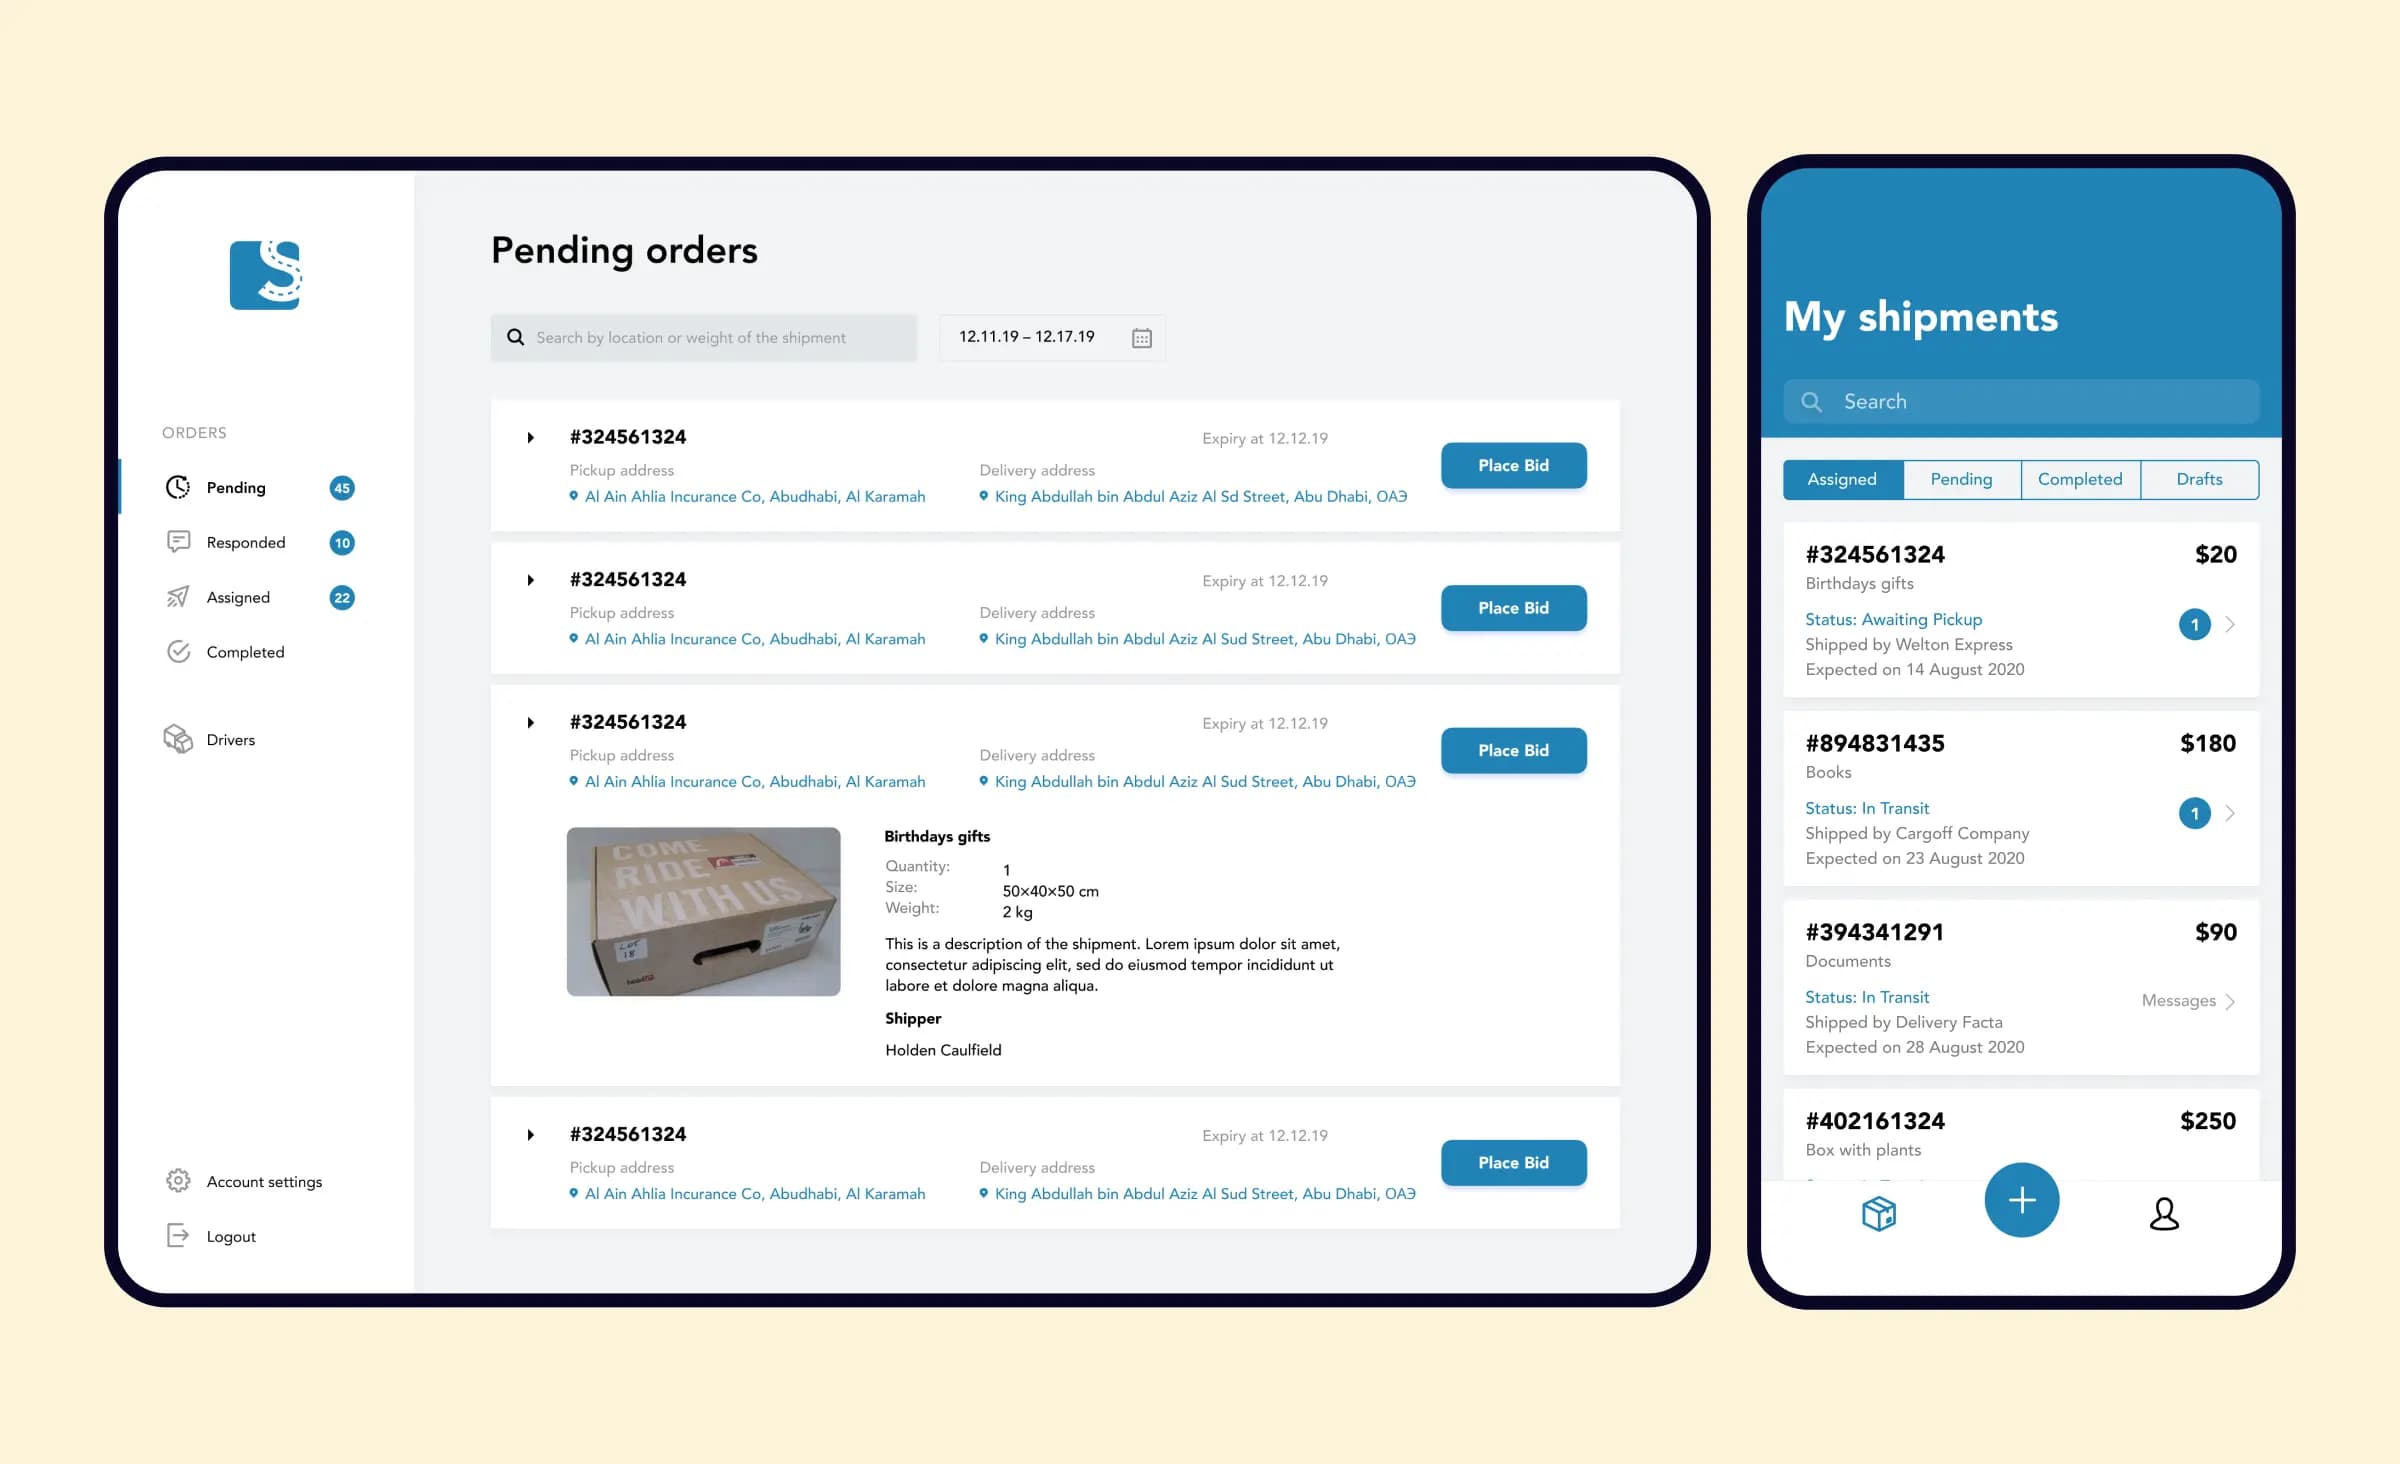Screen dimensions: 2400x1464
Task: Place bid on third order #324561324
Action: tap(1514, 749)
